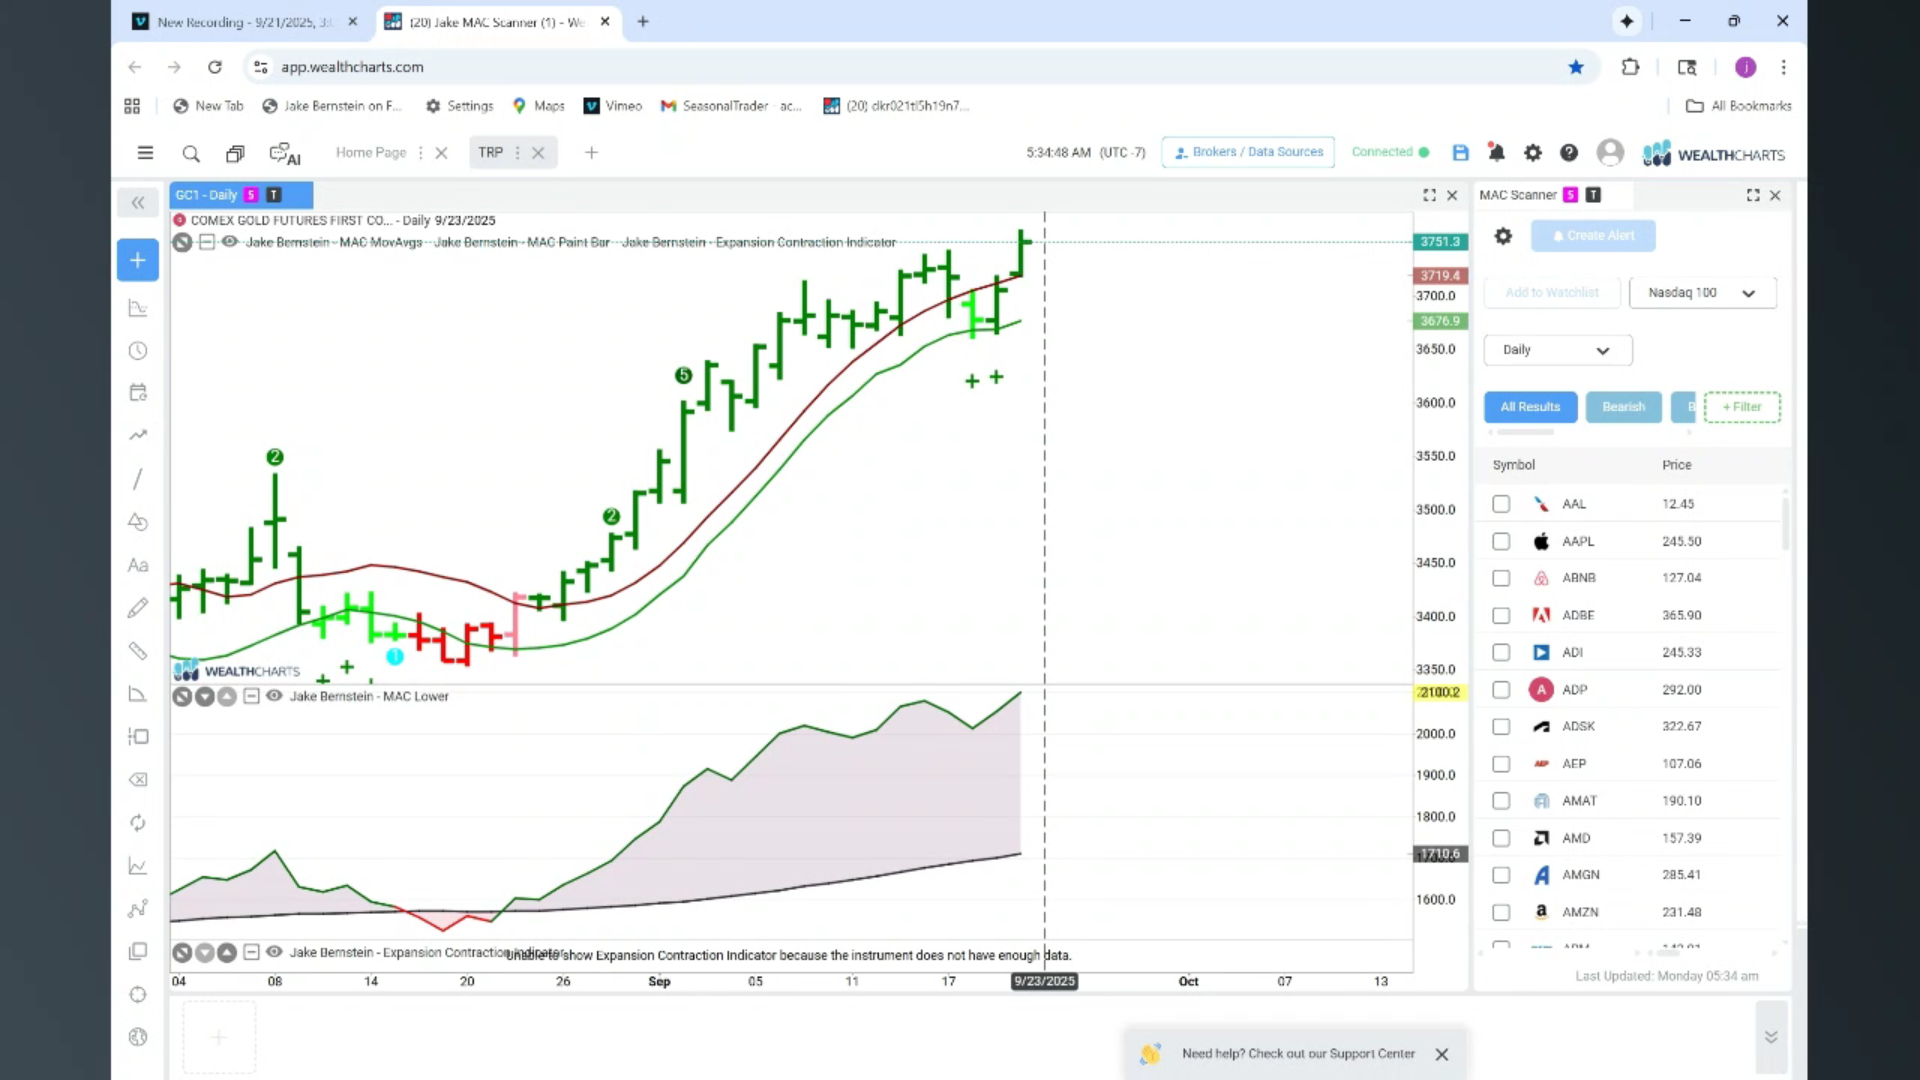Click the blue plus add button in sidebar
The image size is (1920, 1080).
pos(138,260)
